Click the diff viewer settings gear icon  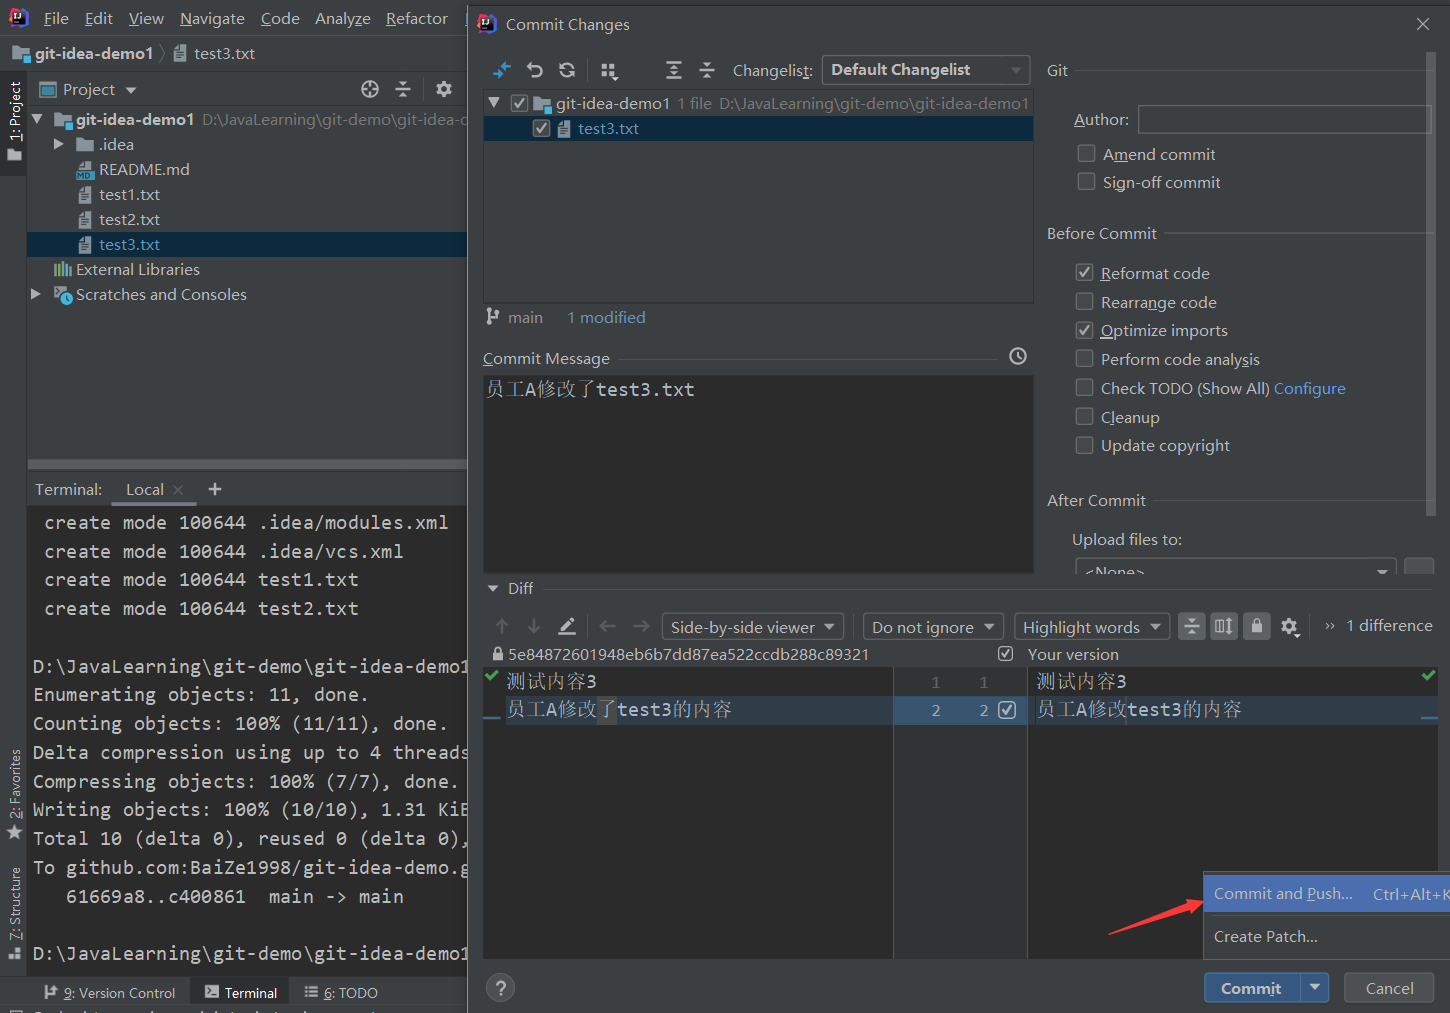click(1289, 627)
